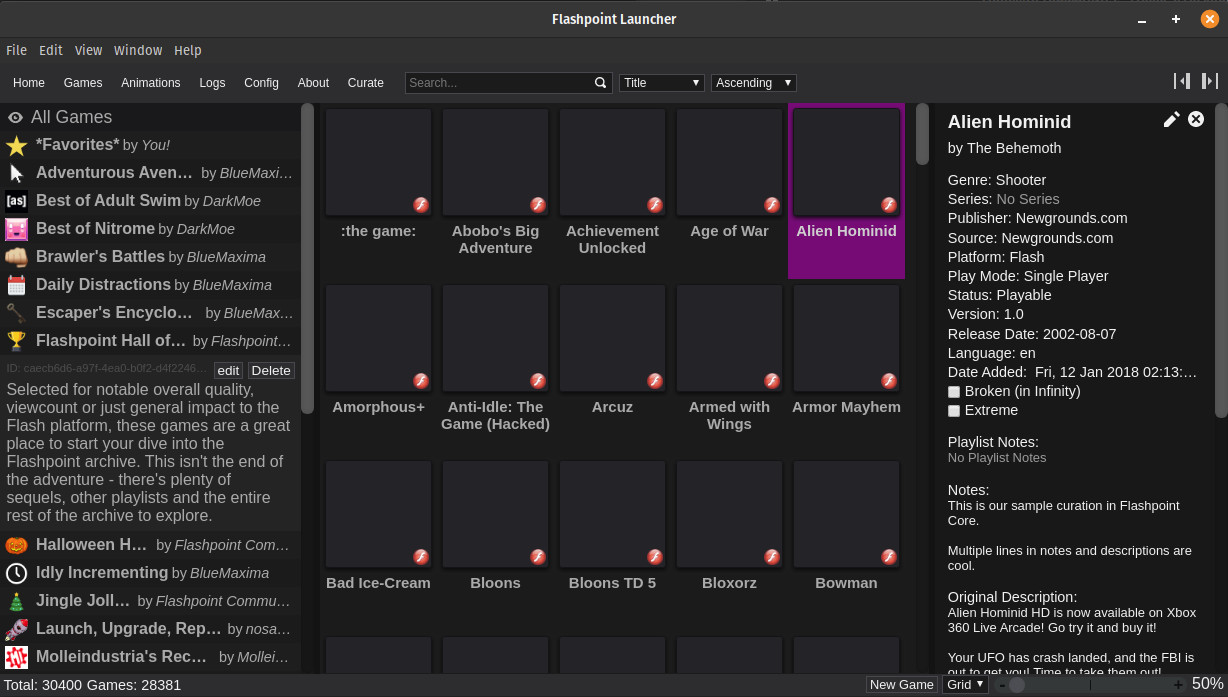The height and width of the screenshot is (697, 1228).
Task: Click the playlist sidebar scrollbar
Action: pyautogui.click(x=307, y=258)
